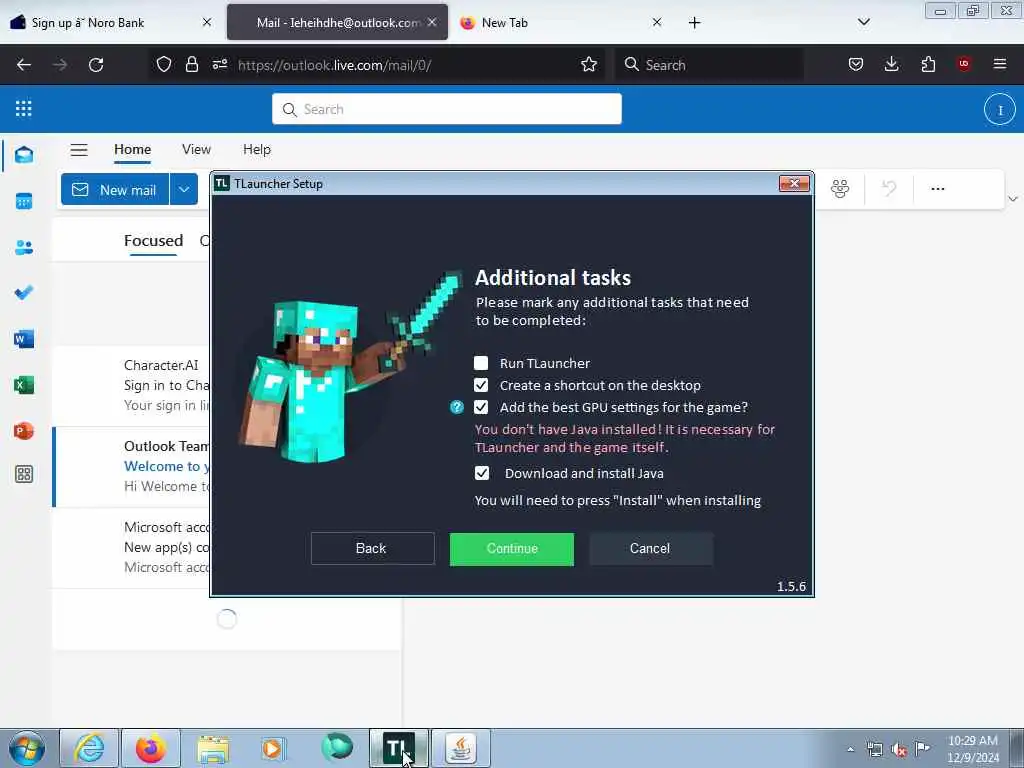Open the Mail icon in Outlook sidebar
The height and width of the screenshot is (768, 1024).
point(24,155)
